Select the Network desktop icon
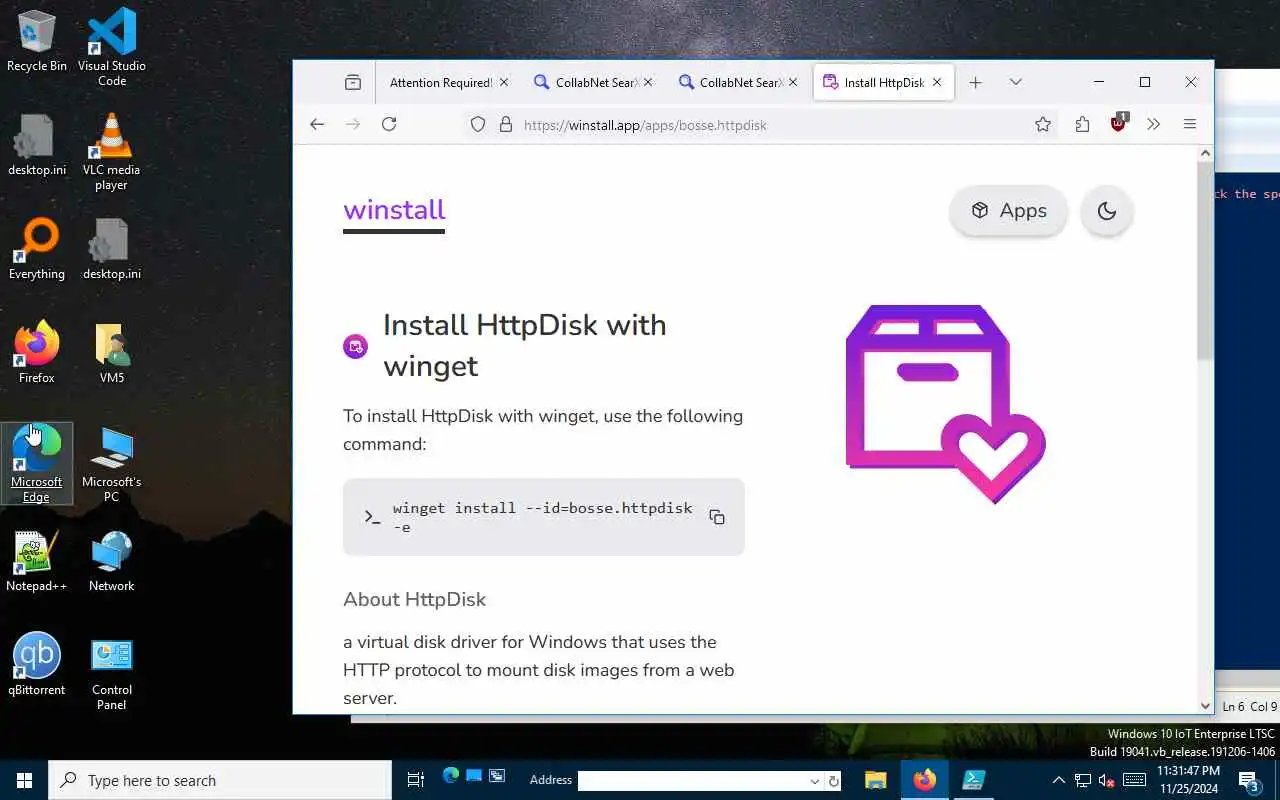 coord(112,562)
